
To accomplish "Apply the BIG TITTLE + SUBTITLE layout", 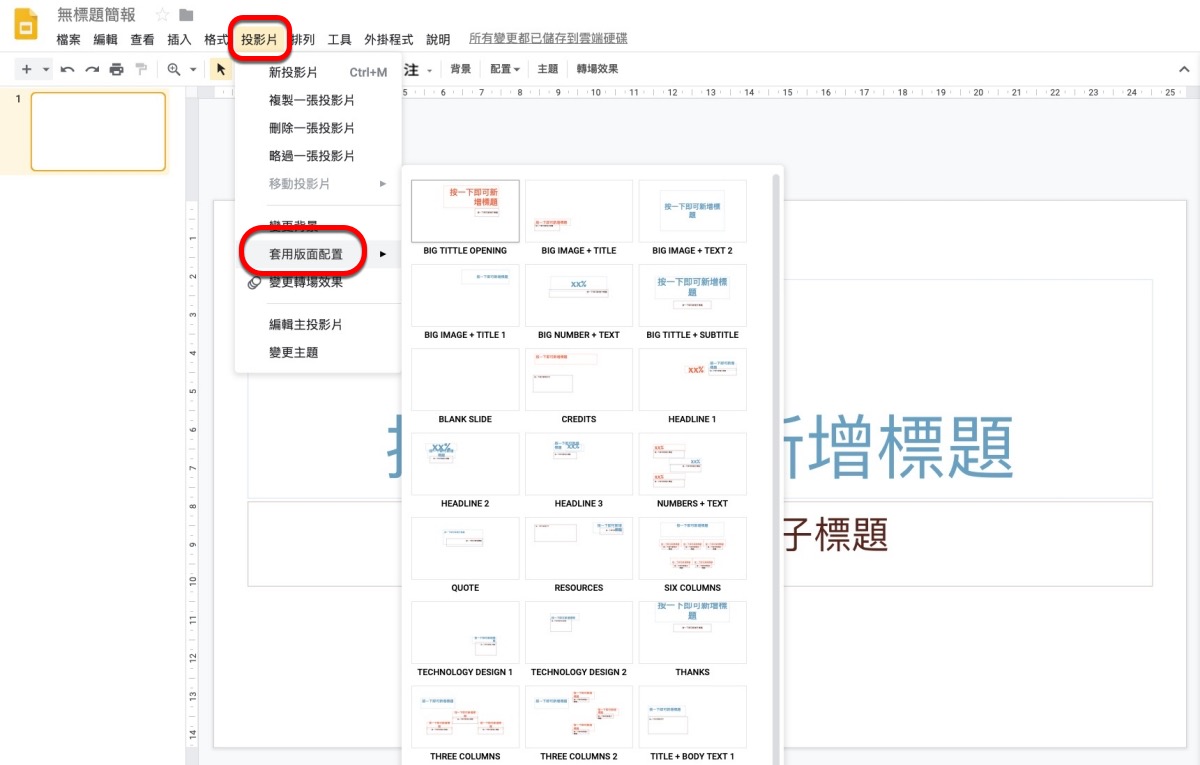I will point(692,295).
